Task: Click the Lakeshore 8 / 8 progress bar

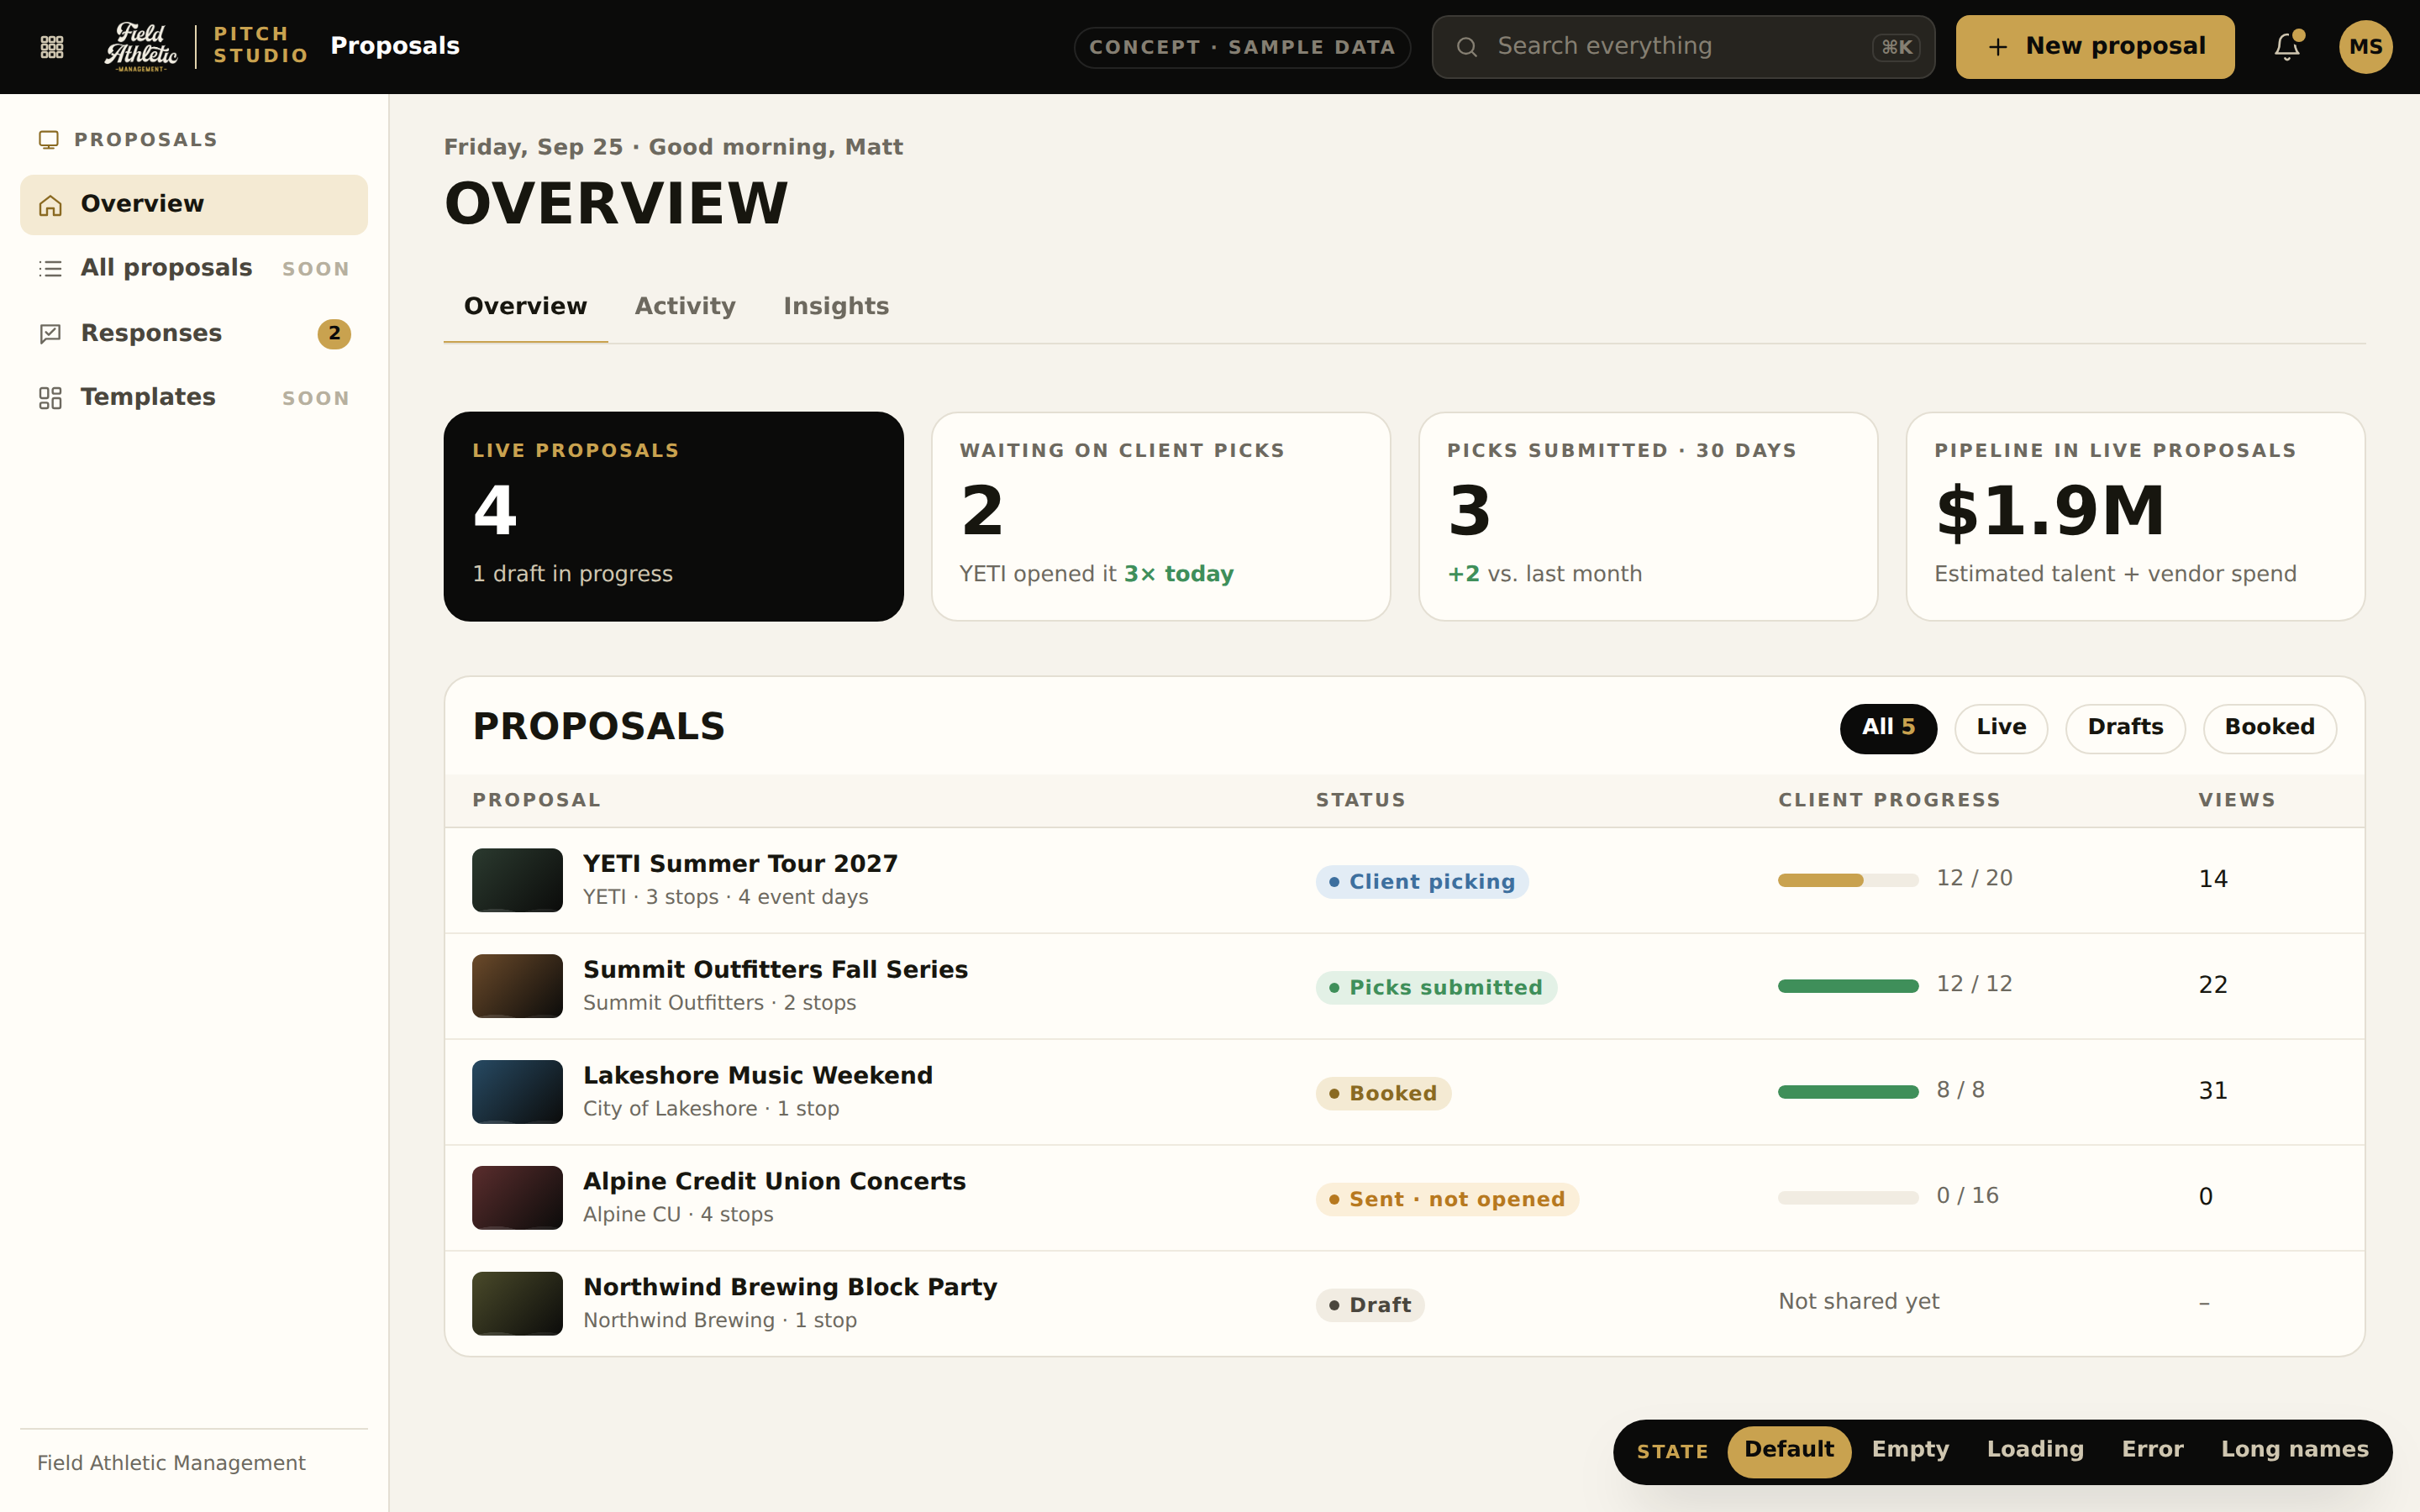Action: coord(1848,1092)
